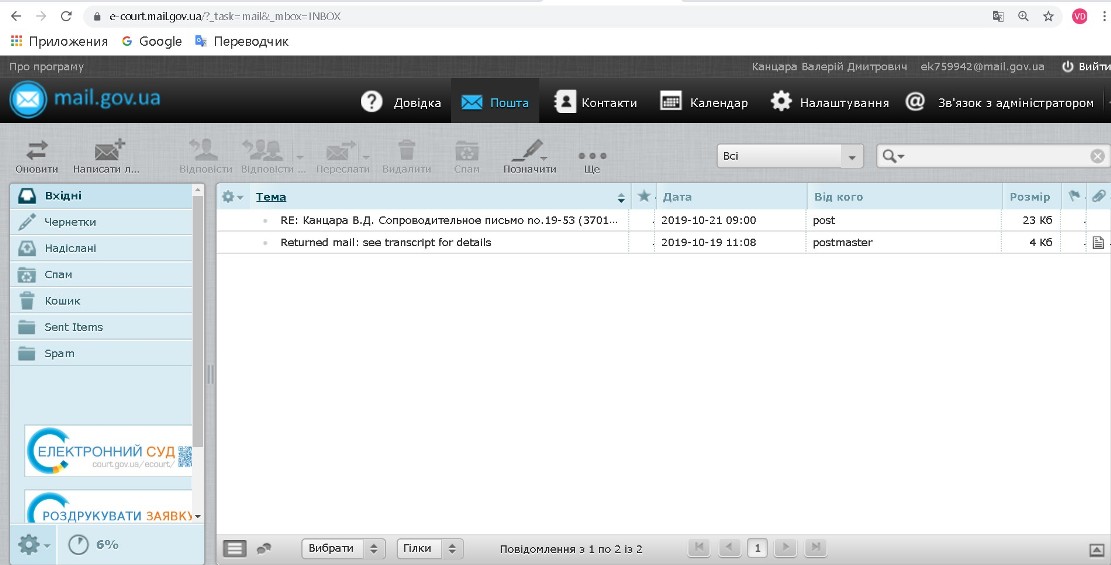This screenshot has height=565, width=1111.
Task: Click the attachment icon on postmaster row
Action: [1098, 242]
